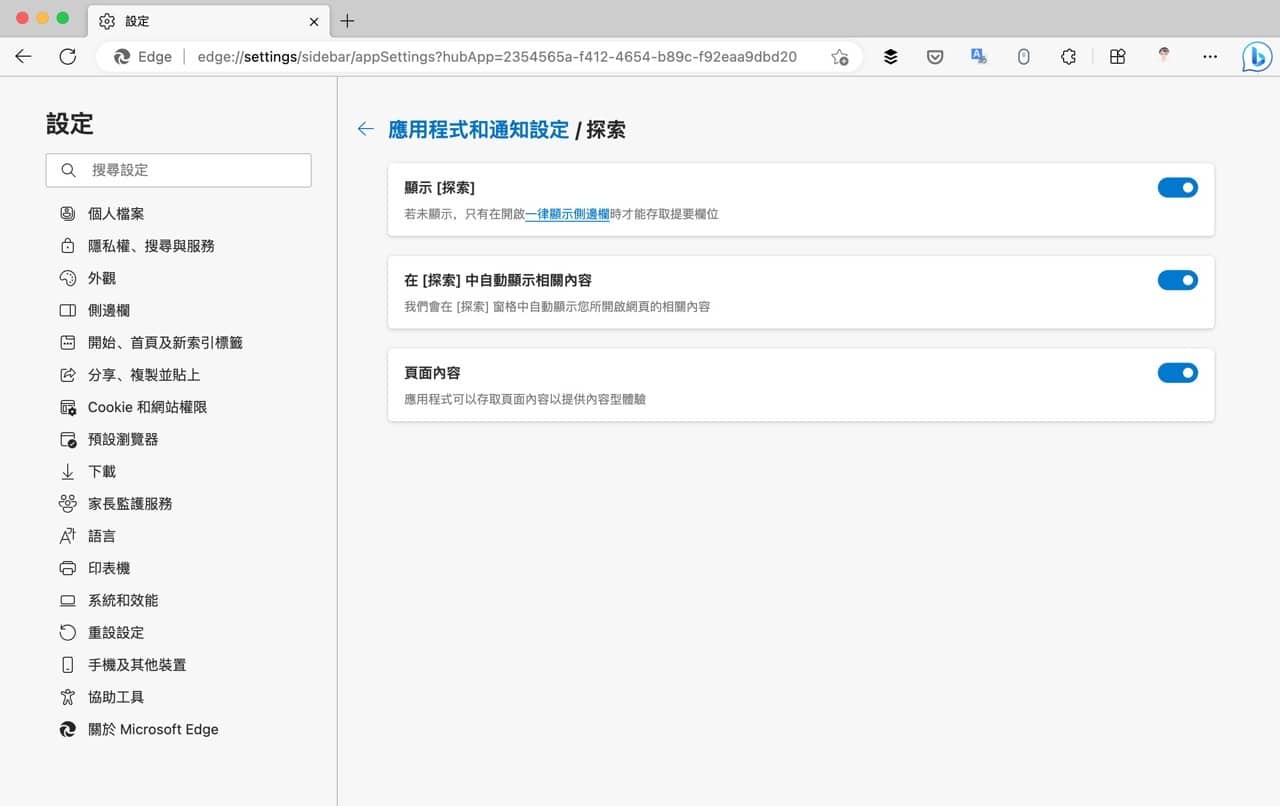Toggle the 頁面內容 switch
The image size is (1280, 806).
tap(1177, 373)
